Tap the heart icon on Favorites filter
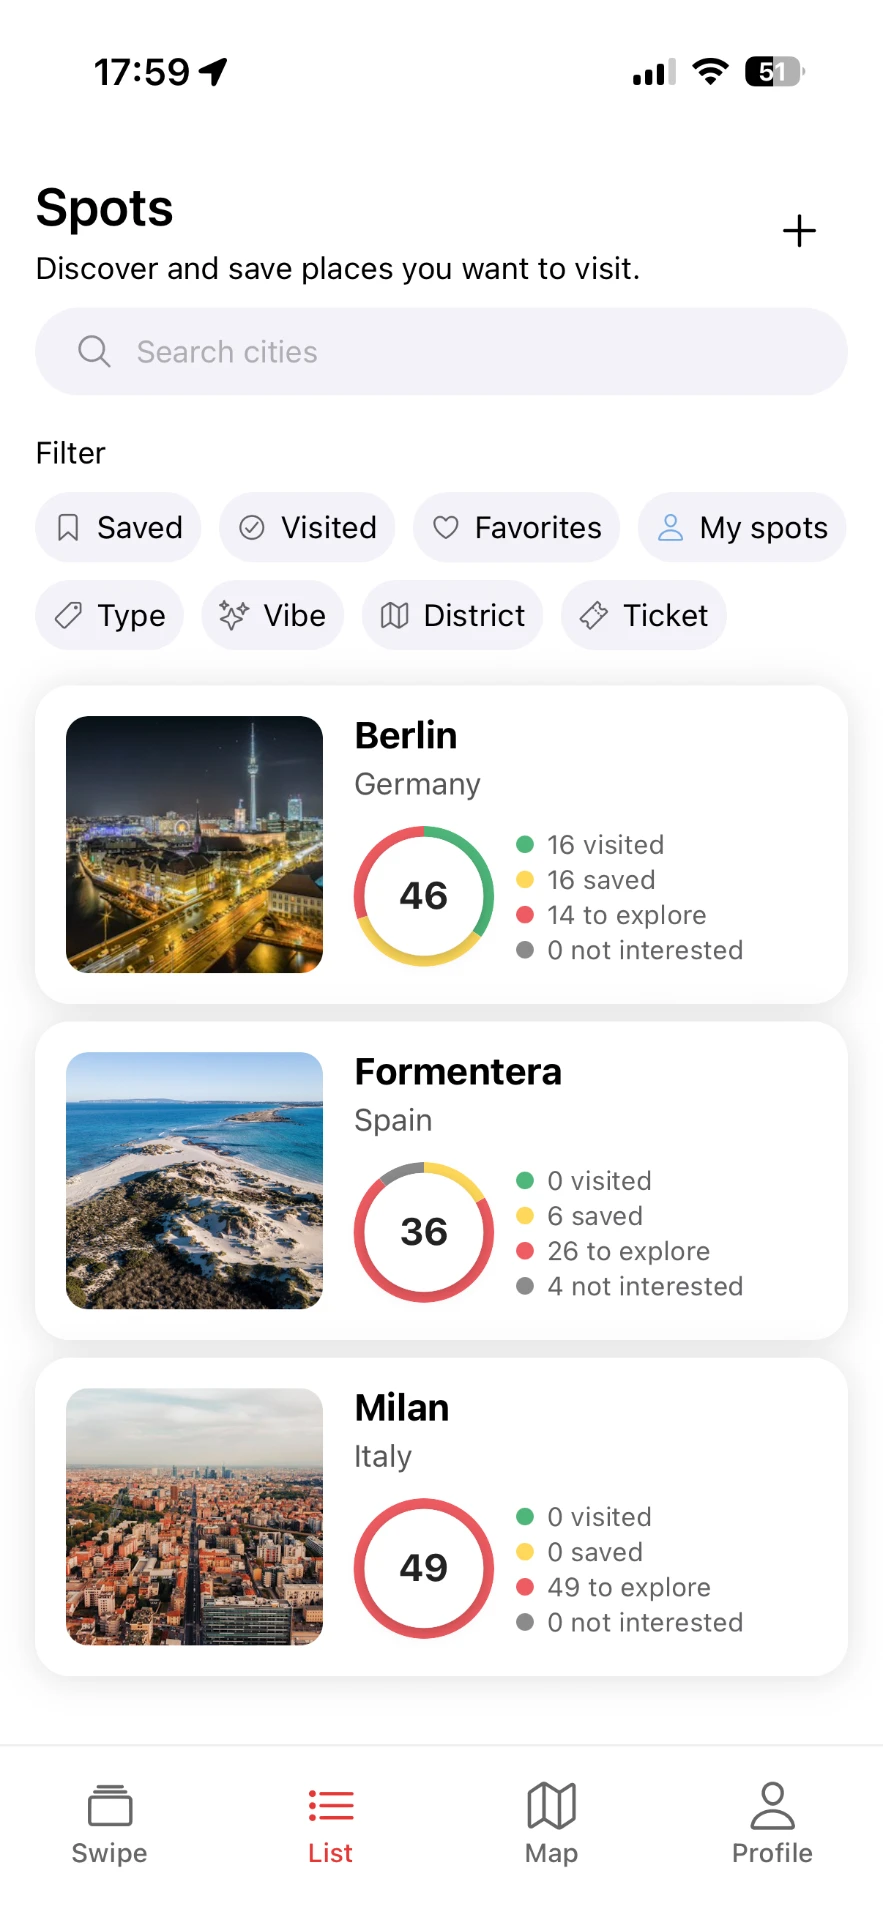This screenshot has height=1920, width=883. pyautogui.click(x=446, y=528)
